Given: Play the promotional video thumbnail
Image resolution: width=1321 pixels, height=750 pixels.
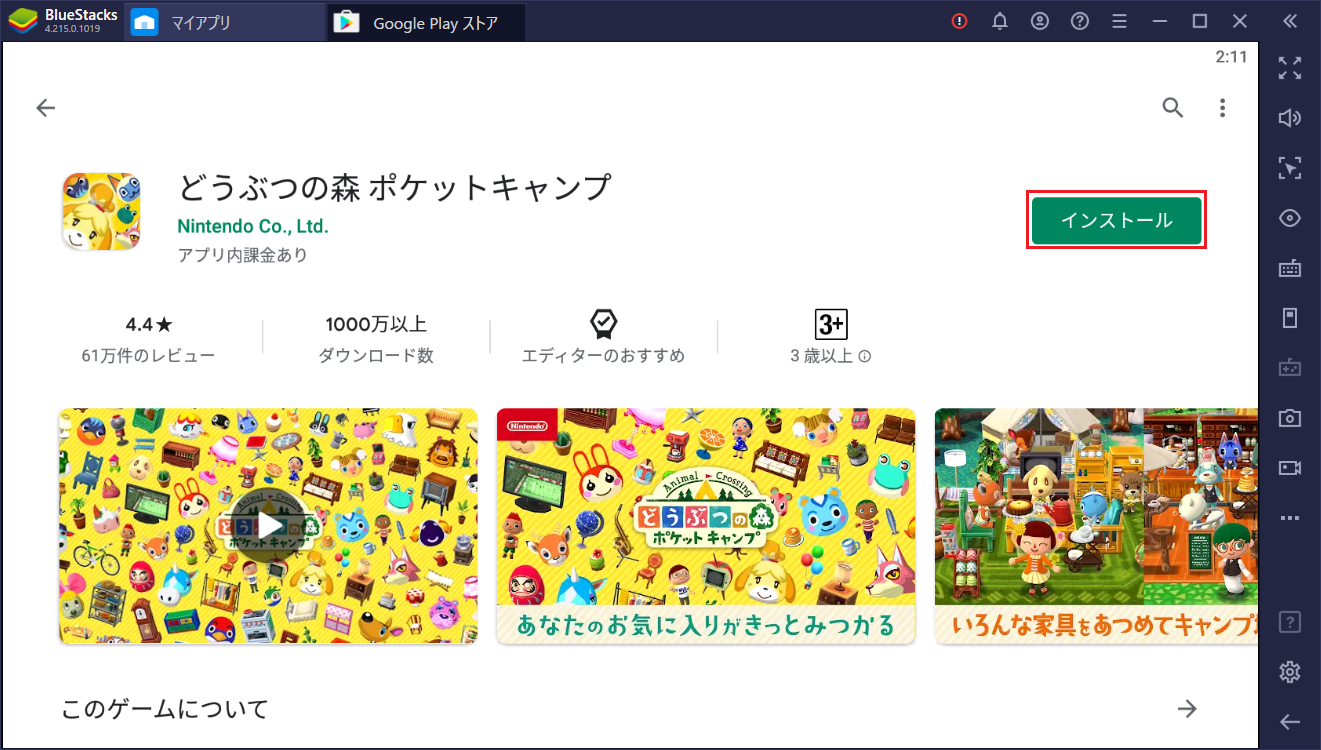Looking at the screenshot, I should 268,526.
